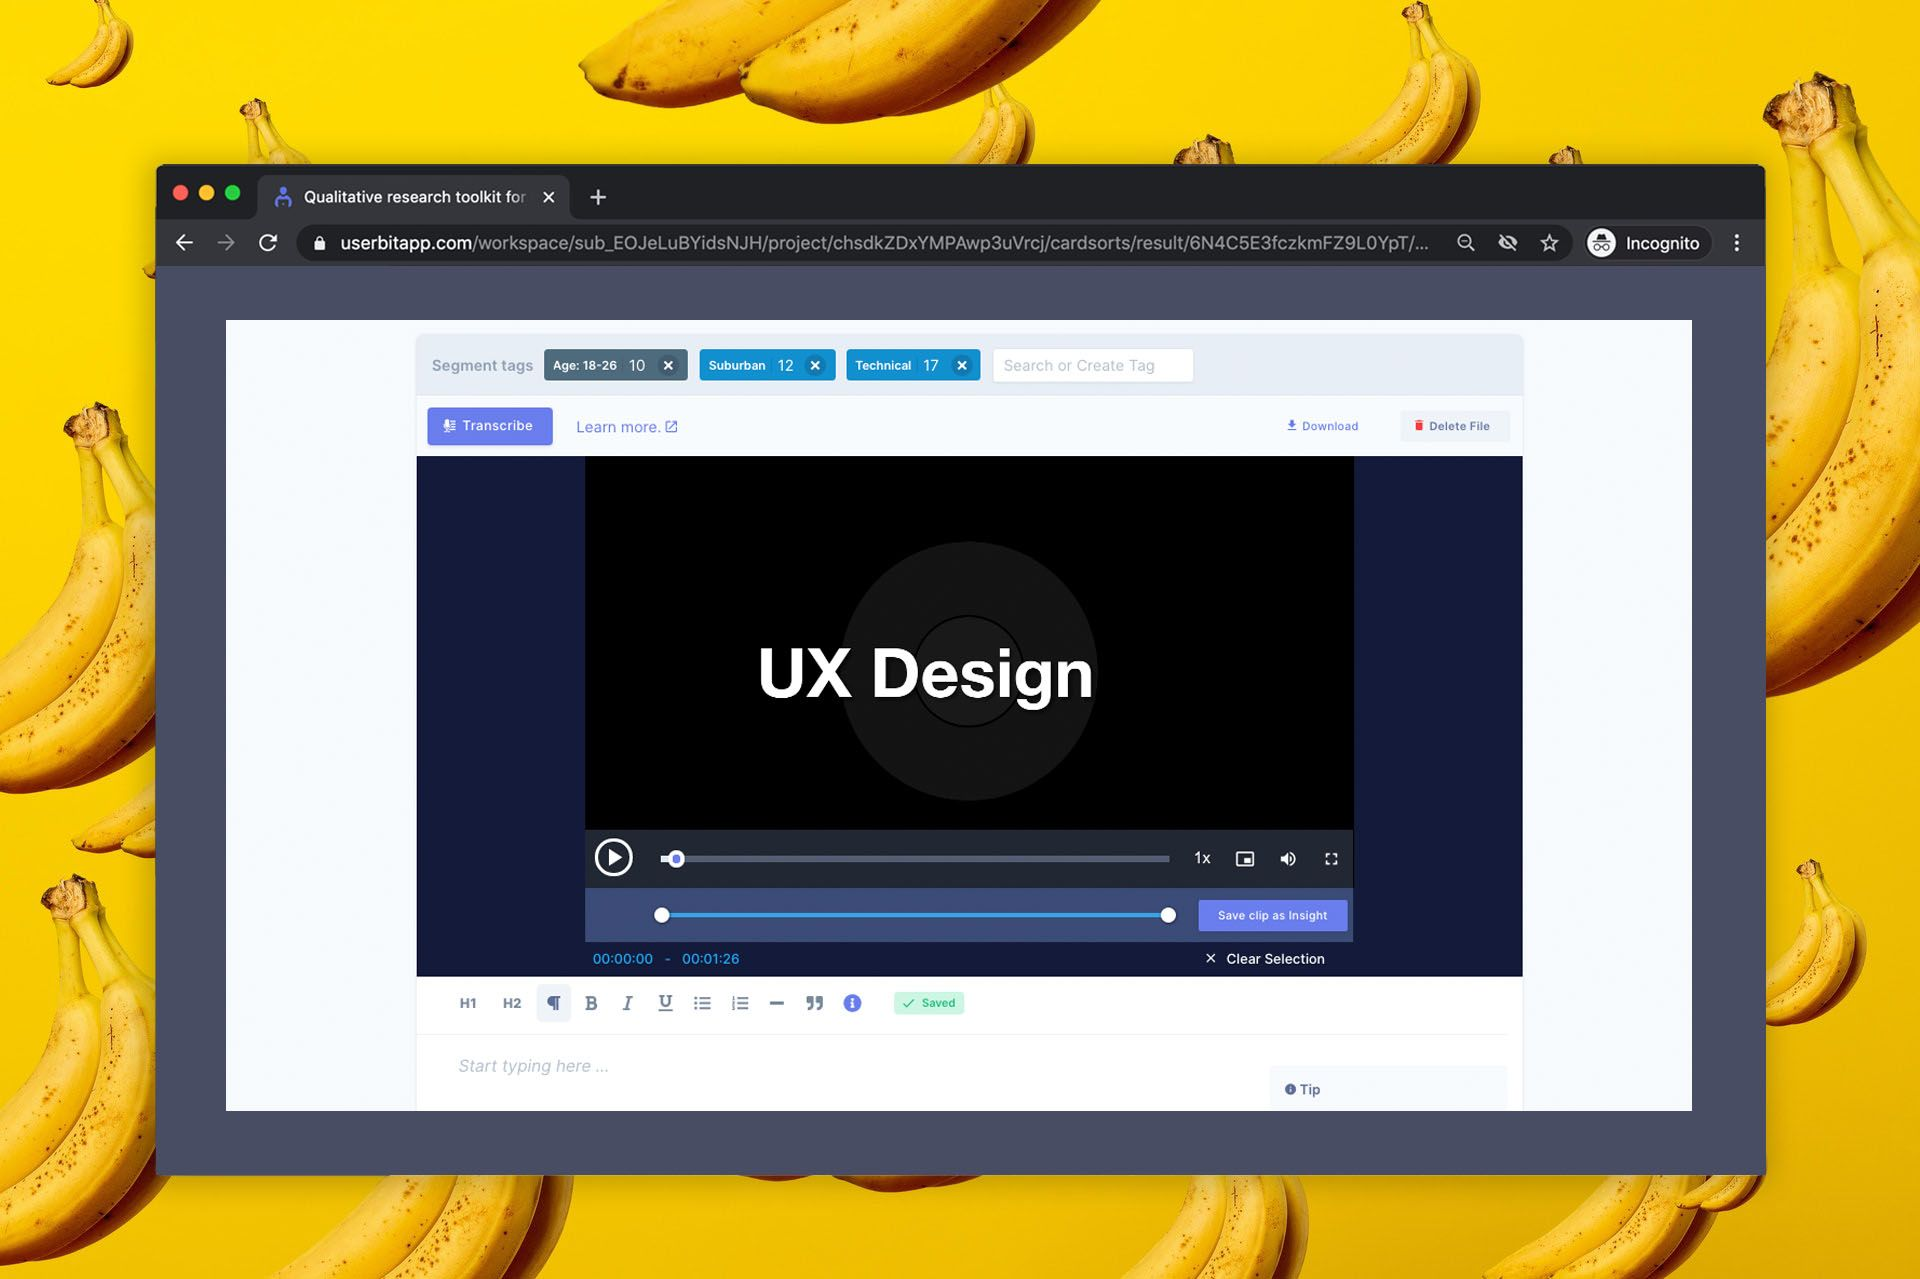This screenshot has width=1920, height=1279.
Task: Save clip as Insight
Action: click(x=1273, y=916)
